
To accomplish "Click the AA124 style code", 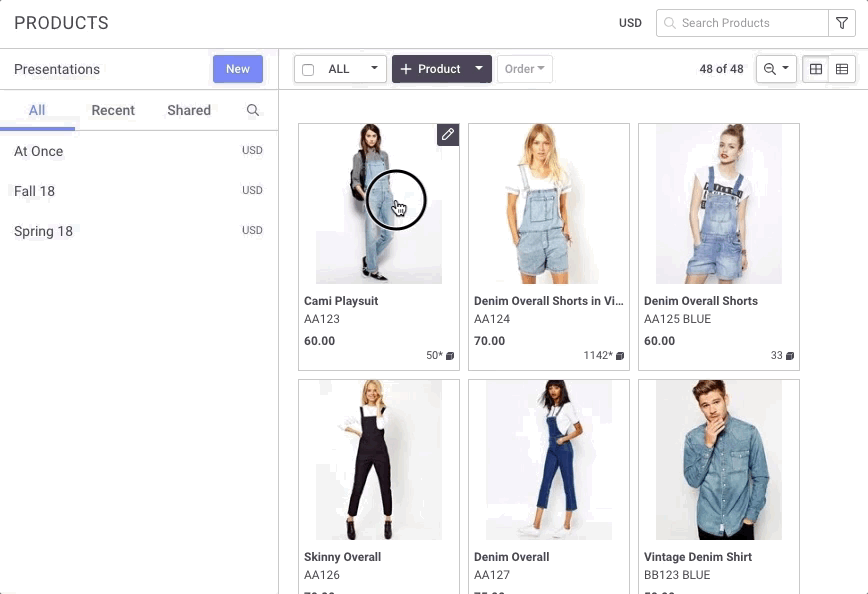I will (x=492, y=319).
